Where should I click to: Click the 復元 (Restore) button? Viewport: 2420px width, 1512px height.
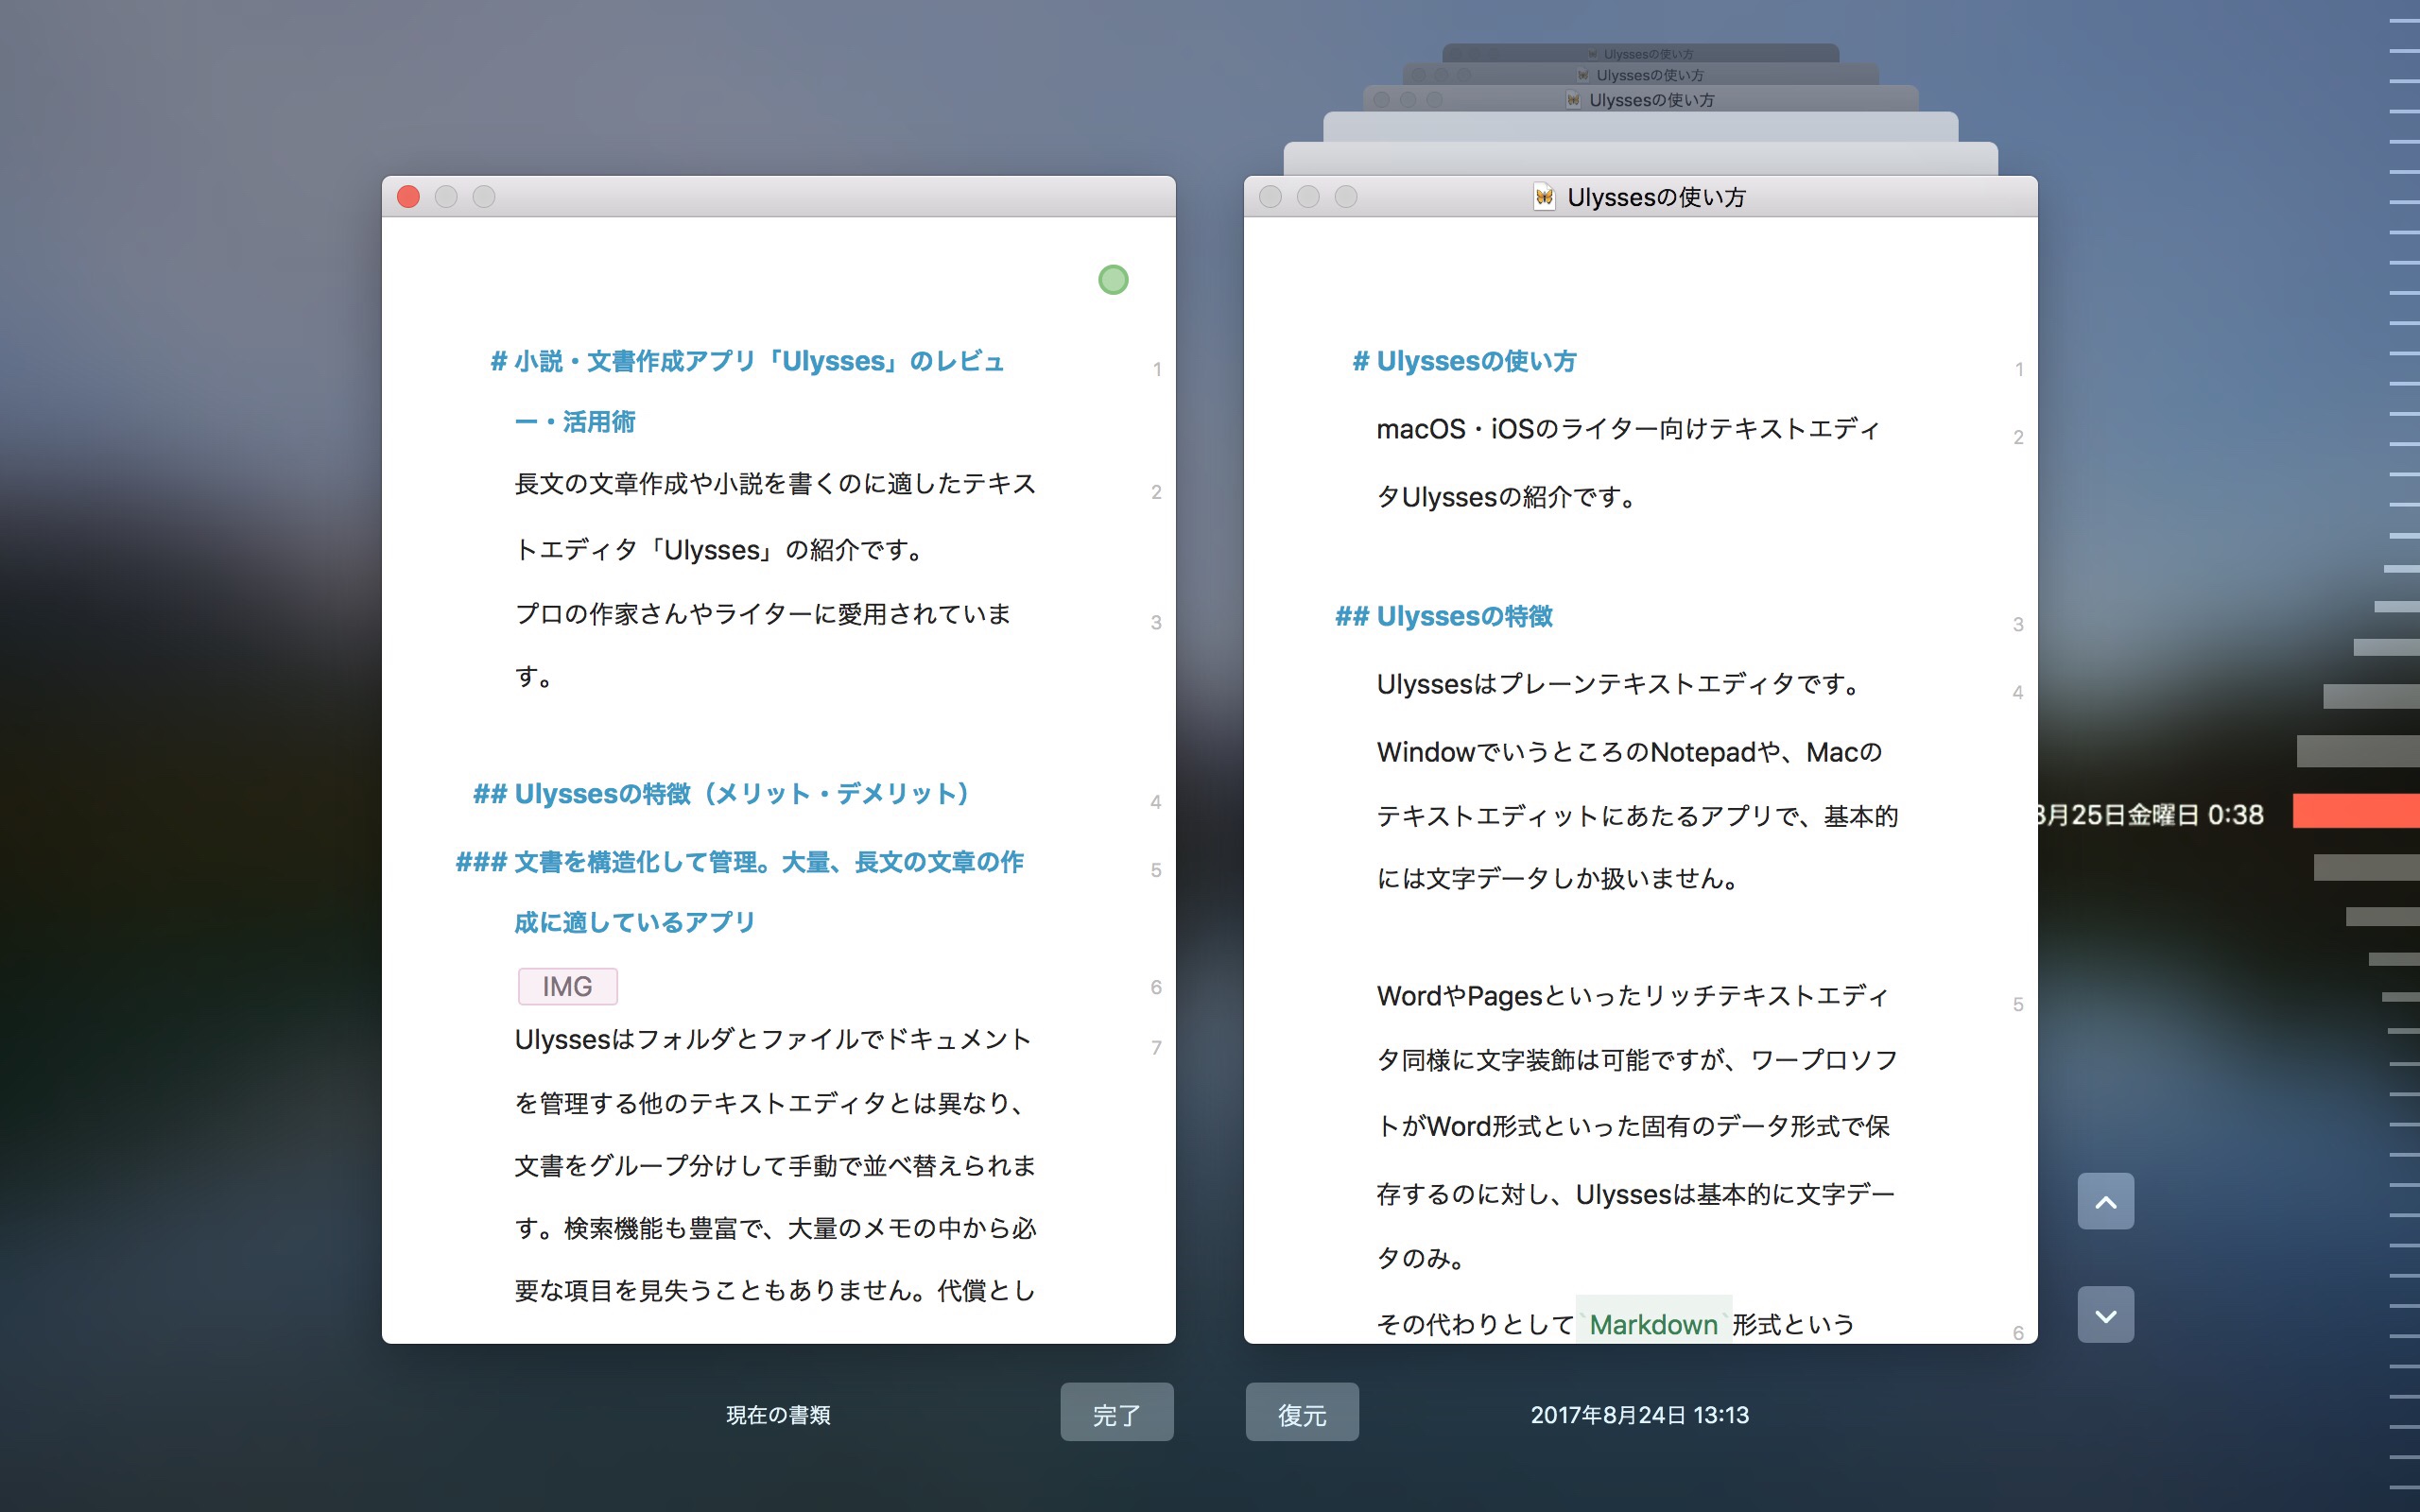[1302, 1413]
